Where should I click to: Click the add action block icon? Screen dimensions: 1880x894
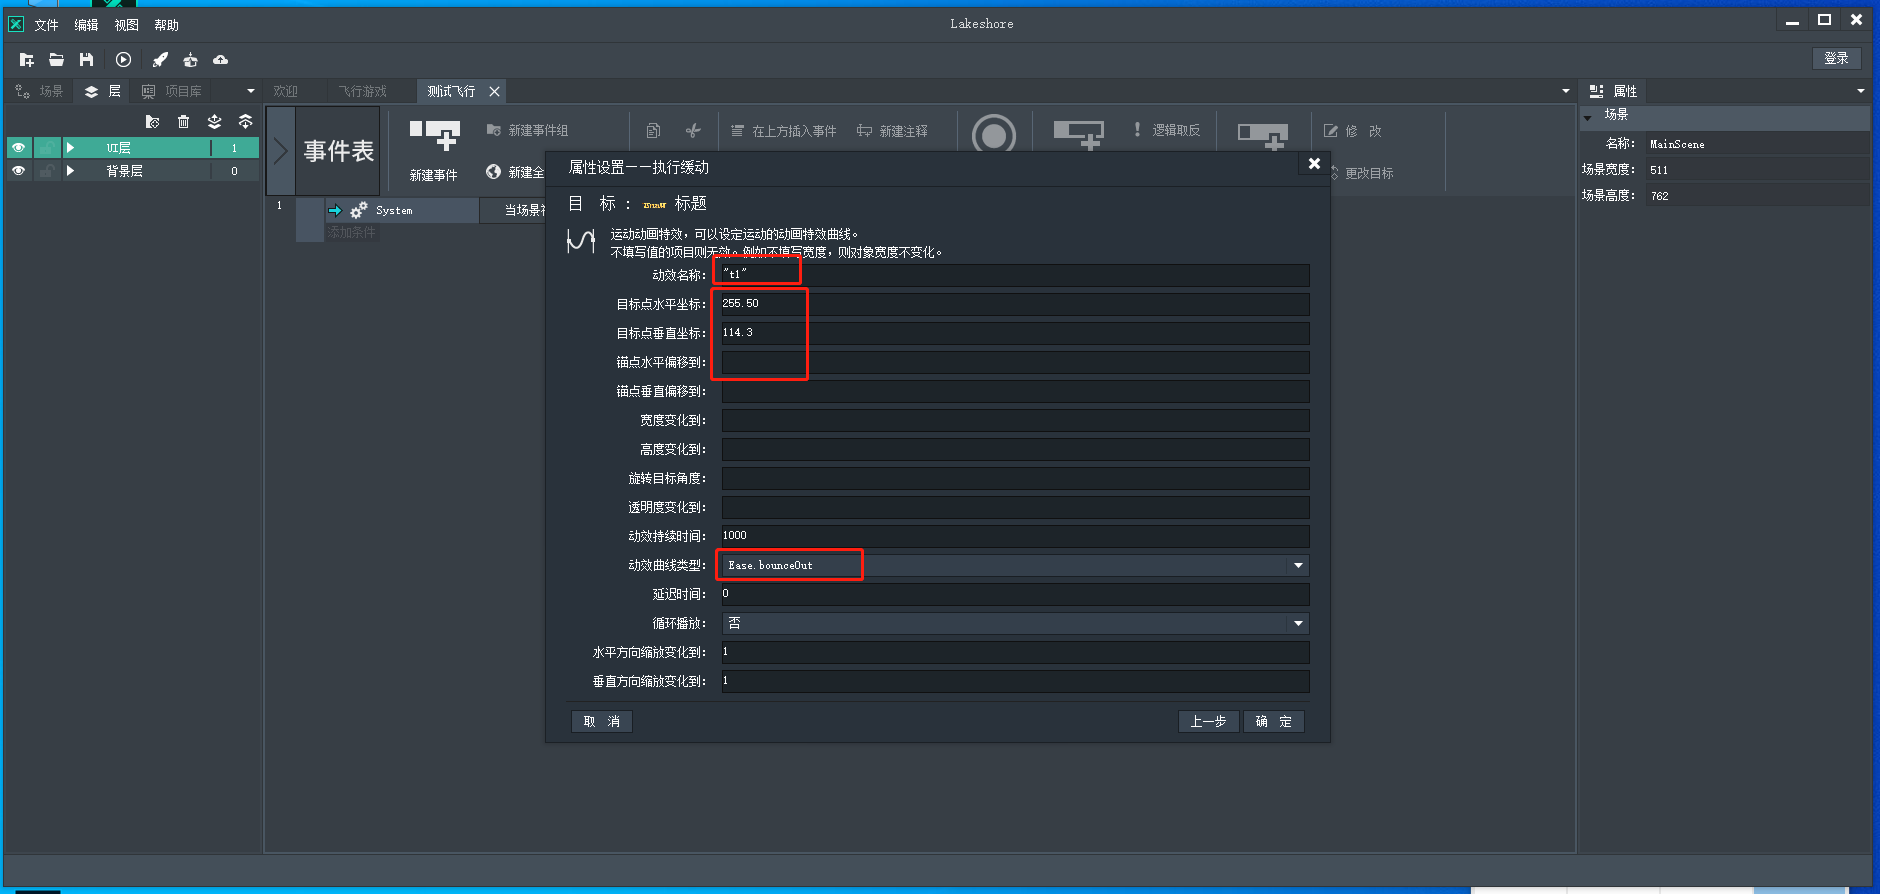click(x=1262, y=136)
